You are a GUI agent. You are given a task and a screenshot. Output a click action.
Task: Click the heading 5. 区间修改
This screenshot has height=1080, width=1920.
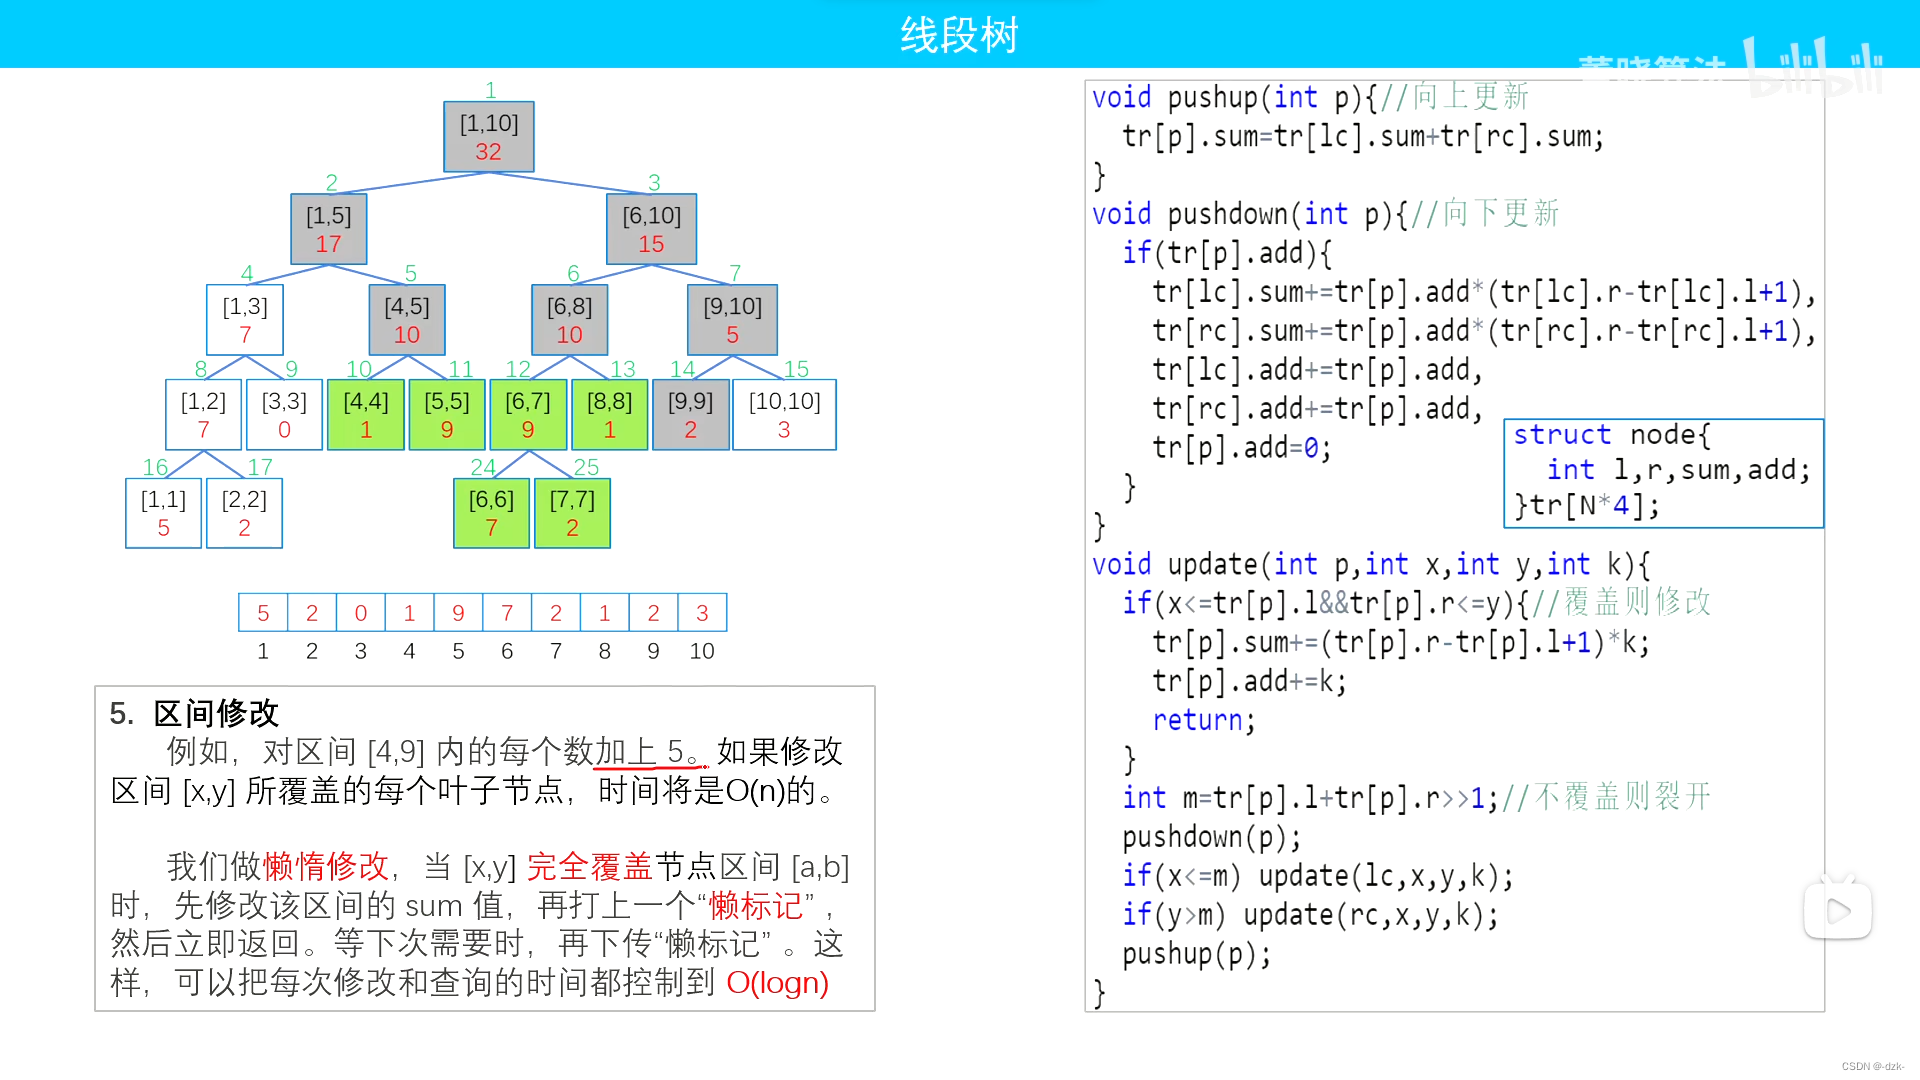click(194, 713)
